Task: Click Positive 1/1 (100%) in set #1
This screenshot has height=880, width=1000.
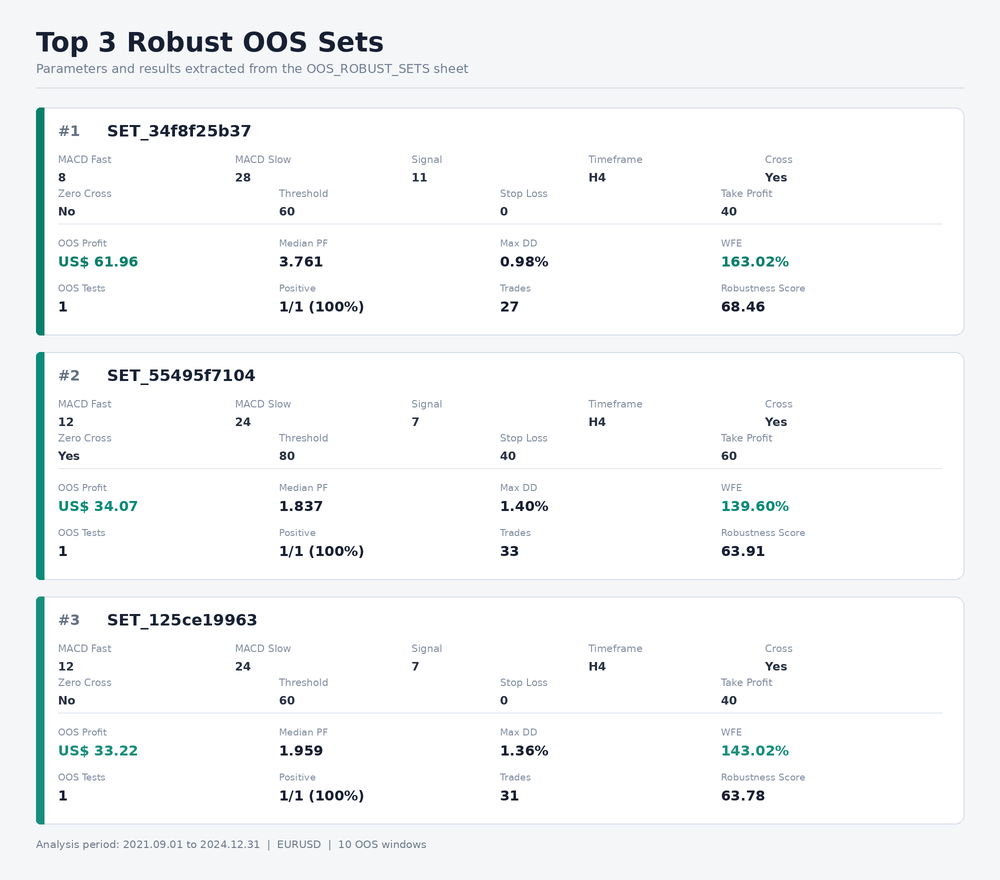Action: (321, 307)
